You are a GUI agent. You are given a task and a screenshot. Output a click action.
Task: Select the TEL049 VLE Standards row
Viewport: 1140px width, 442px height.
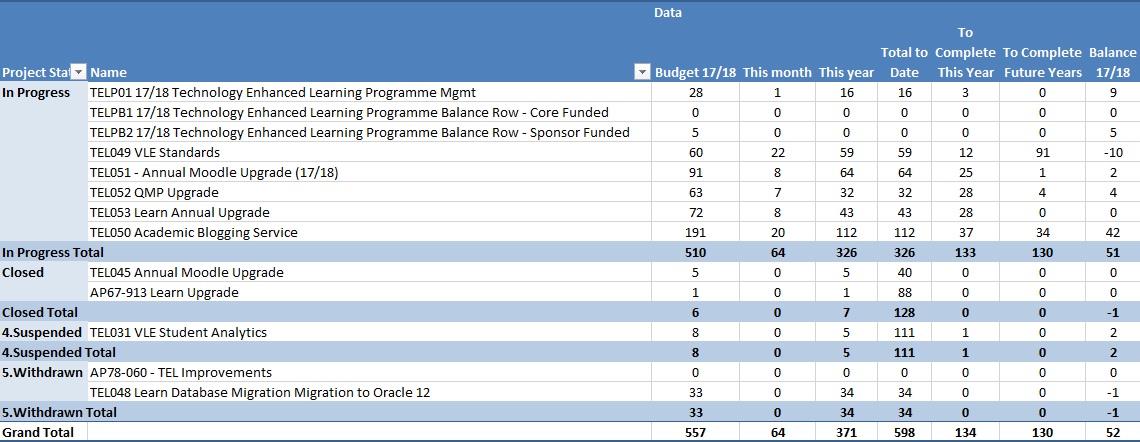(x=155, y=152)
